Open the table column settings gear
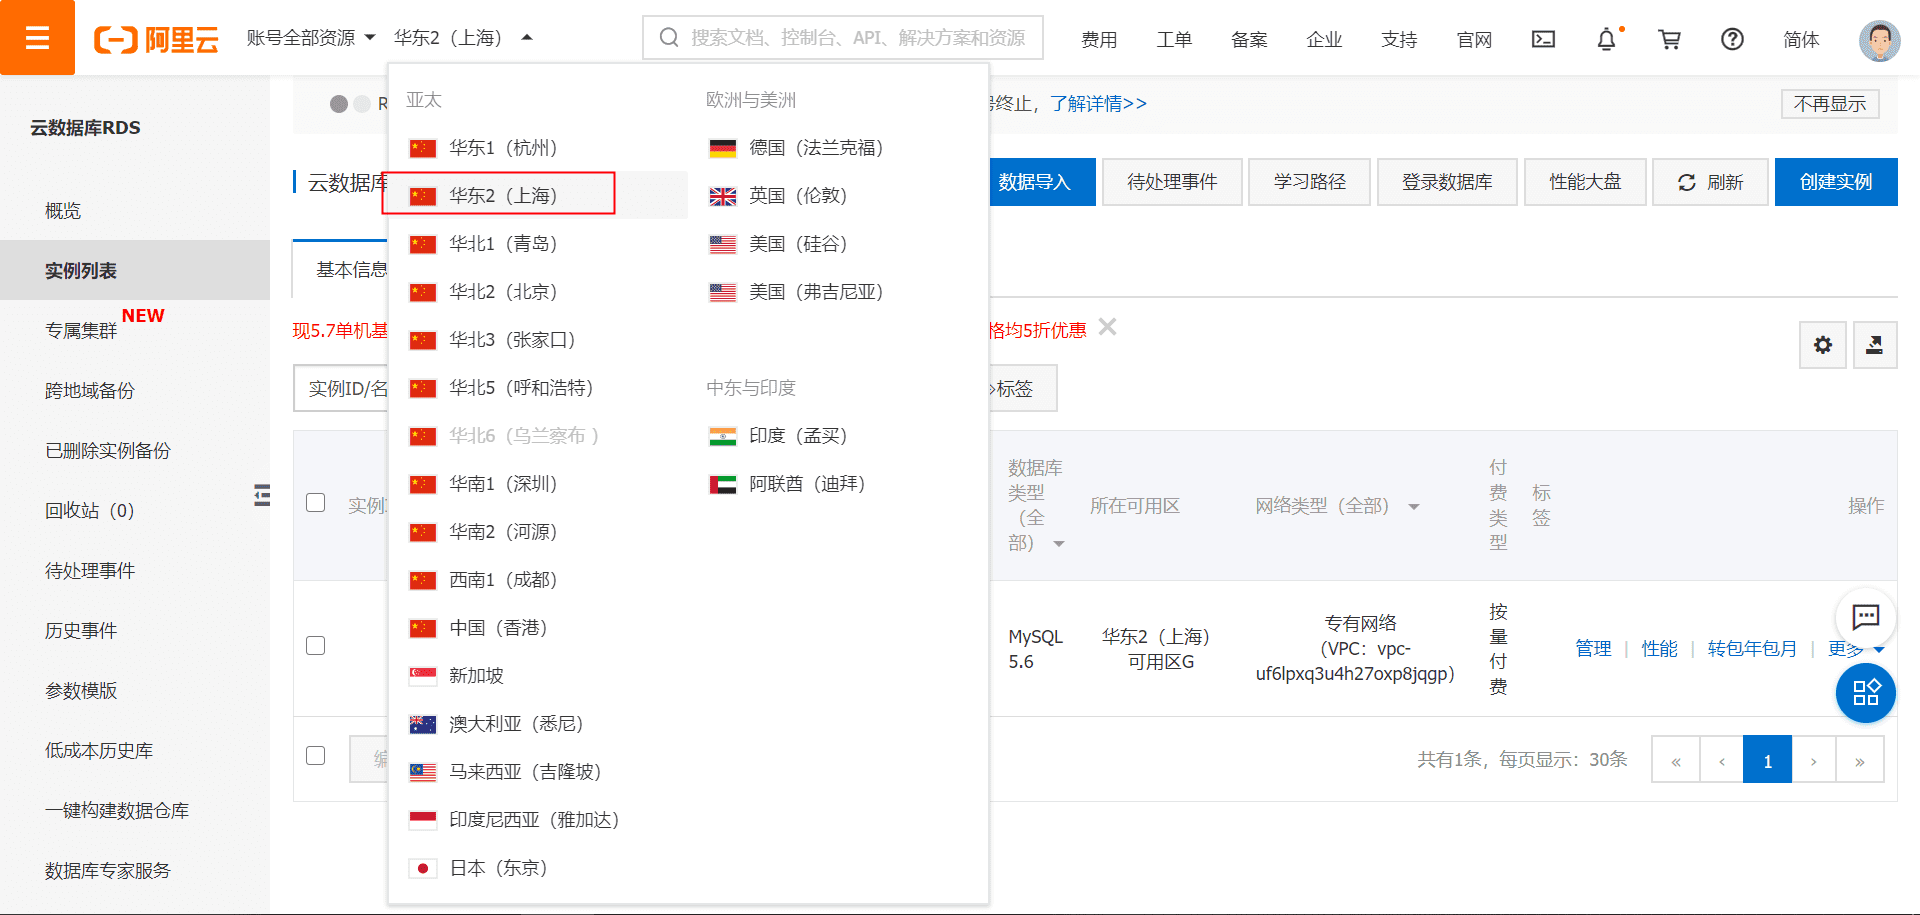 pyautogui.click(x=1823, y=345)
